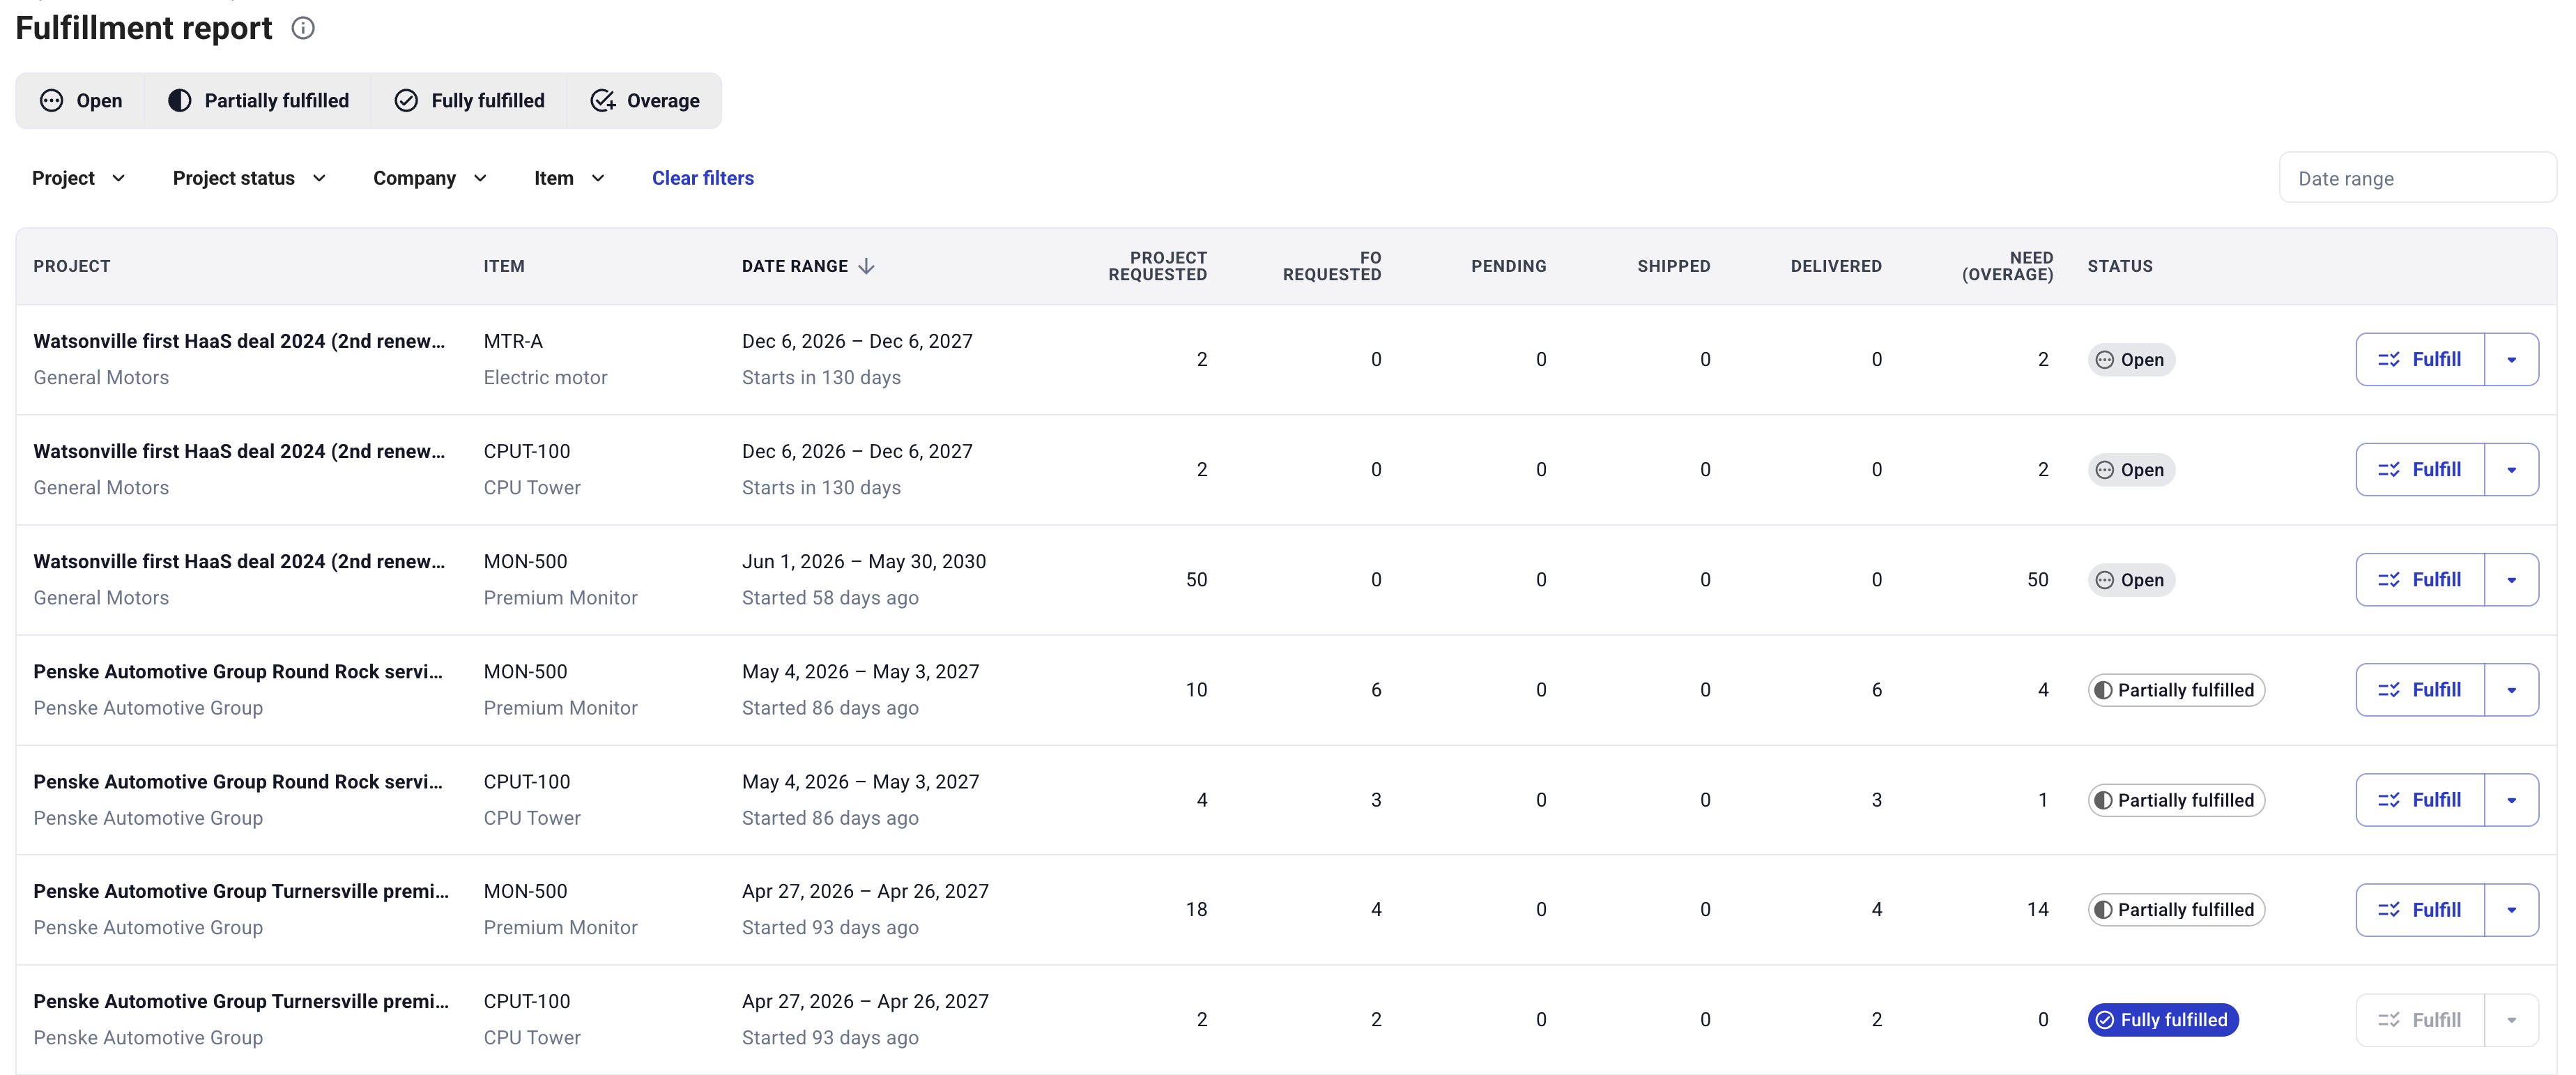This screenshot has height=1075, width=2576.
Task: Open the Project filter dropdown
Action: [78, 178]
